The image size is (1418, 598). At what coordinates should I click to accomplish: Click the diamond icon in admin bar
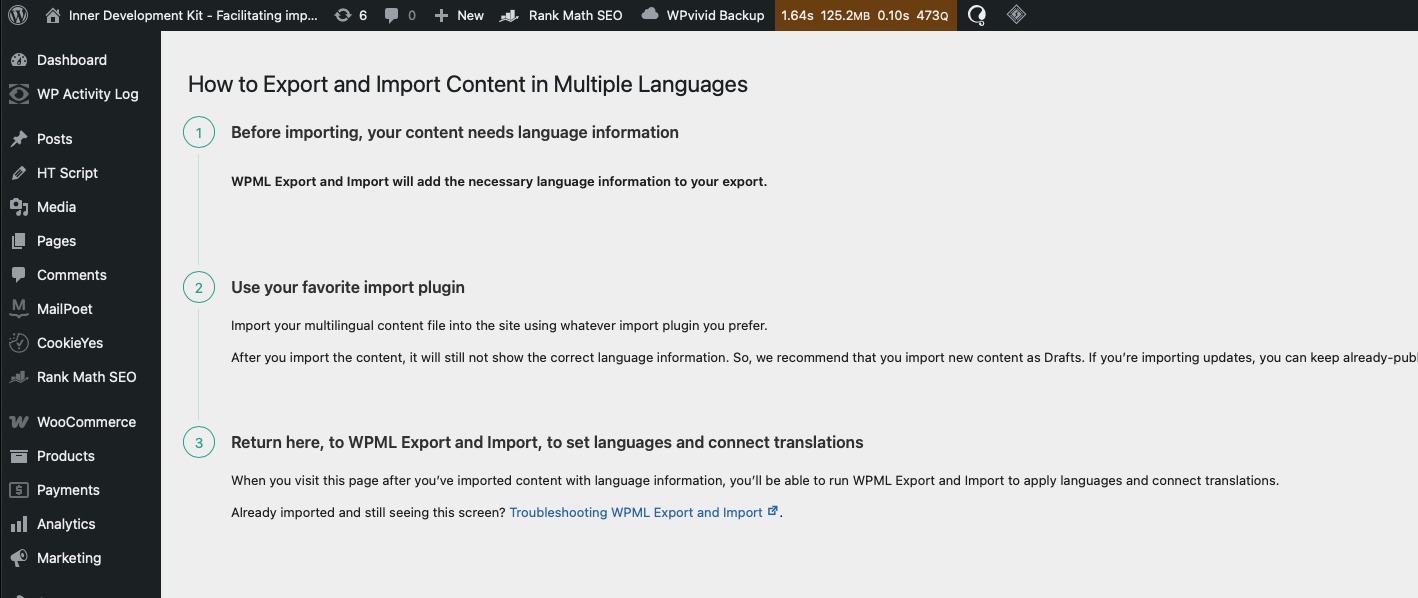point(1016,15)
